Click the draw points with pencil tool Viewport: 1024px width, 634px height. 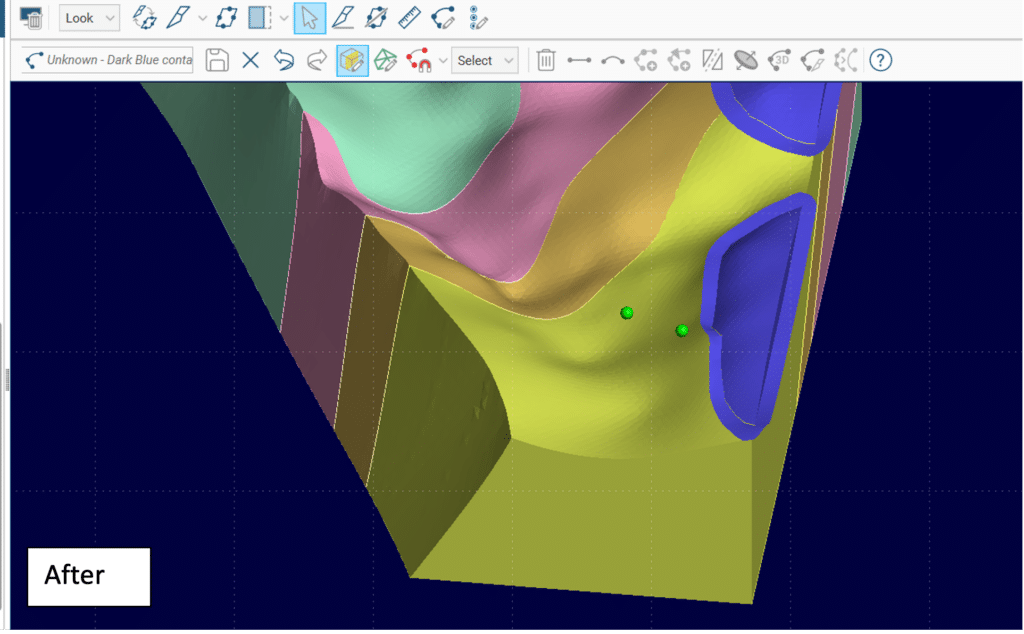478,18
